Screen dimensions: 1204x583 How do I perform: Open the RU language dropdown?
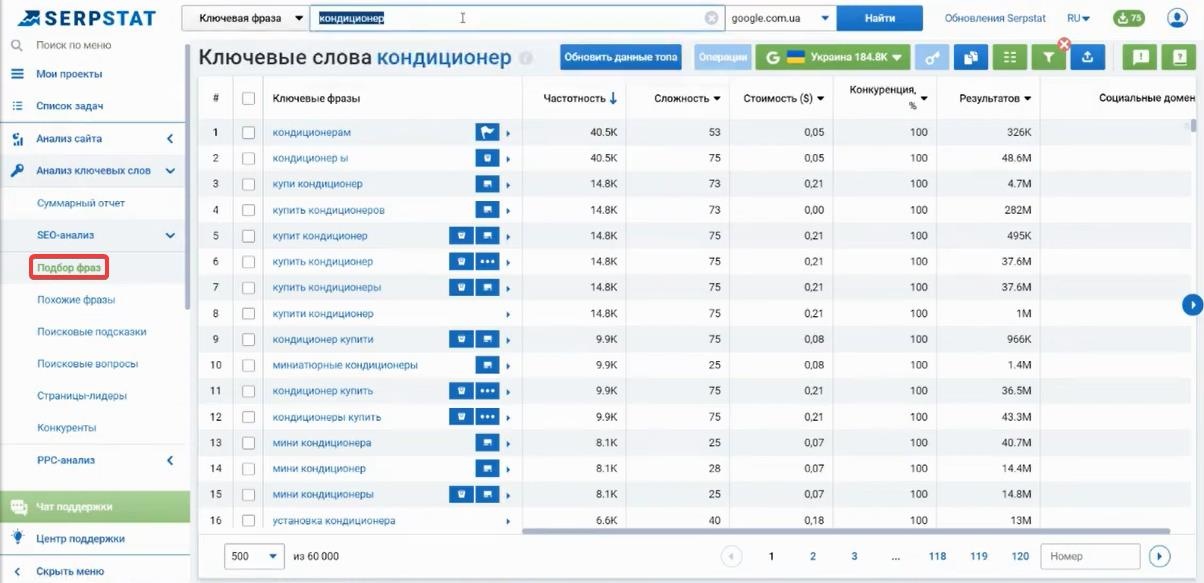pos(1078,18)
